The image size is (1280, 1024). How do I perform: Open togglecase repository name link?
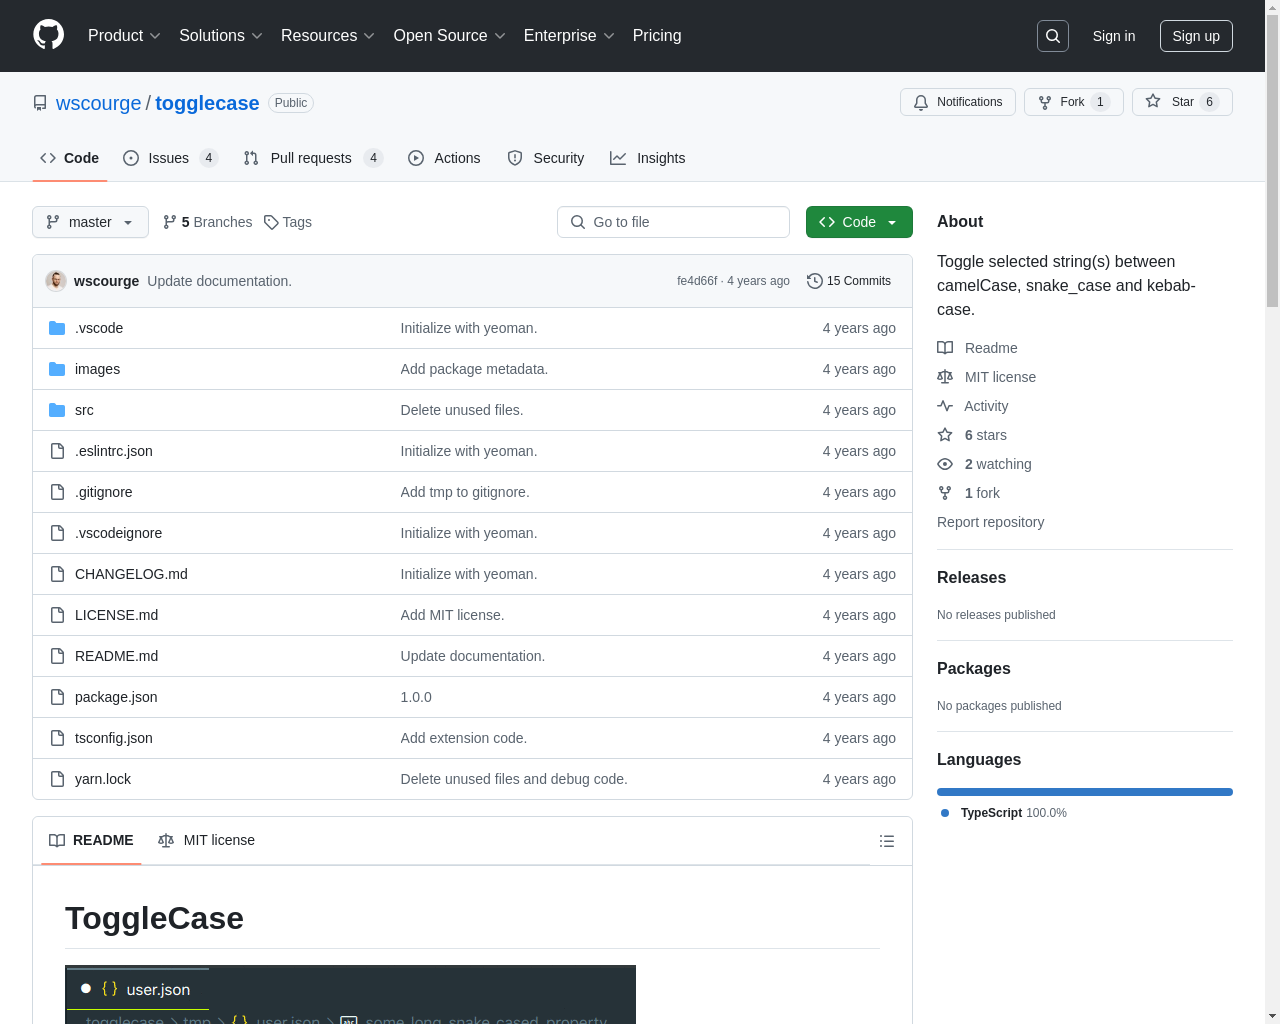pos(207,103)
